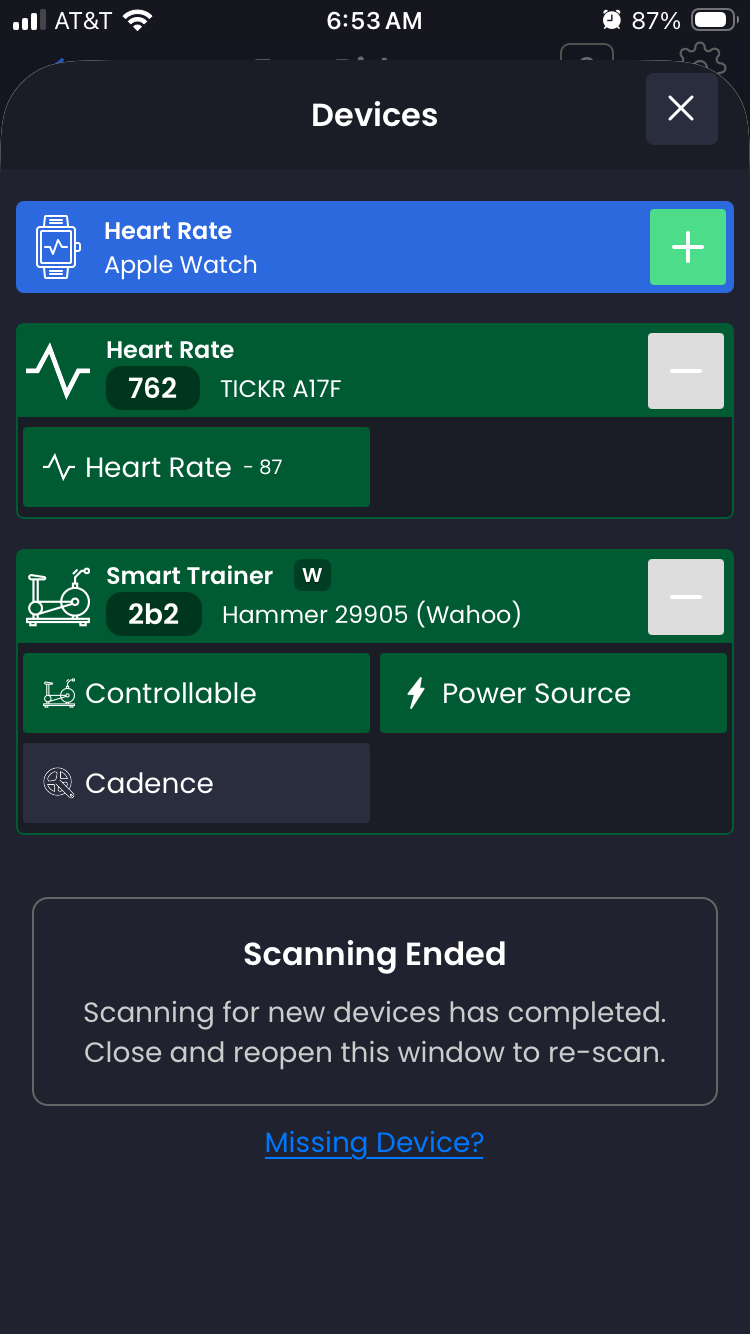750x1334 pixels.
Task: Select the Heart Rate Apple Watch row
Action: click(x=330, y=247)
